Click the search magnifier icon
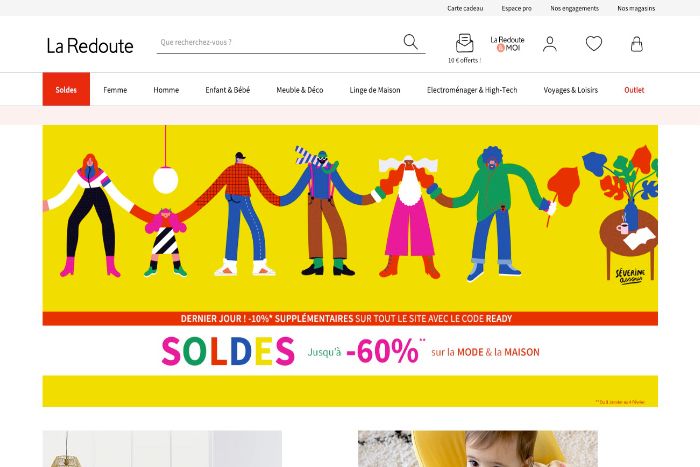This screenshot has height=467, width=700. point(410,42)
